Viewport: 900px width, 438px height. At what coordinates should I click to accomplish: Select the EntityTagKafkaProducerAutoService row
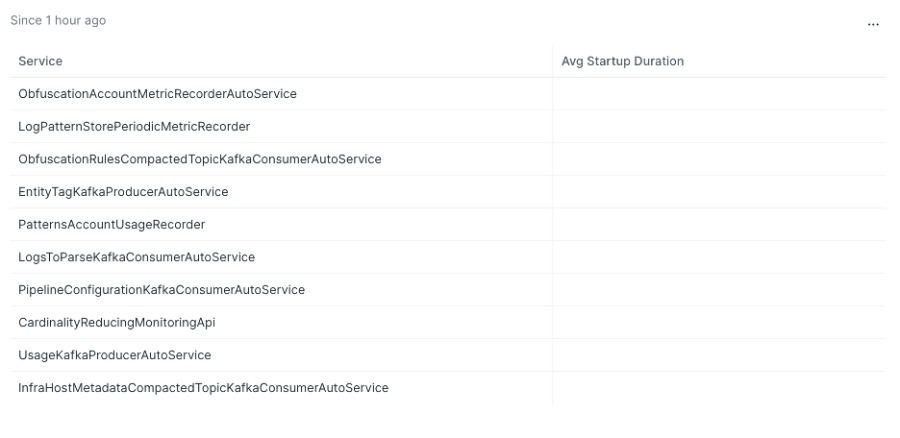coord(448,192)
